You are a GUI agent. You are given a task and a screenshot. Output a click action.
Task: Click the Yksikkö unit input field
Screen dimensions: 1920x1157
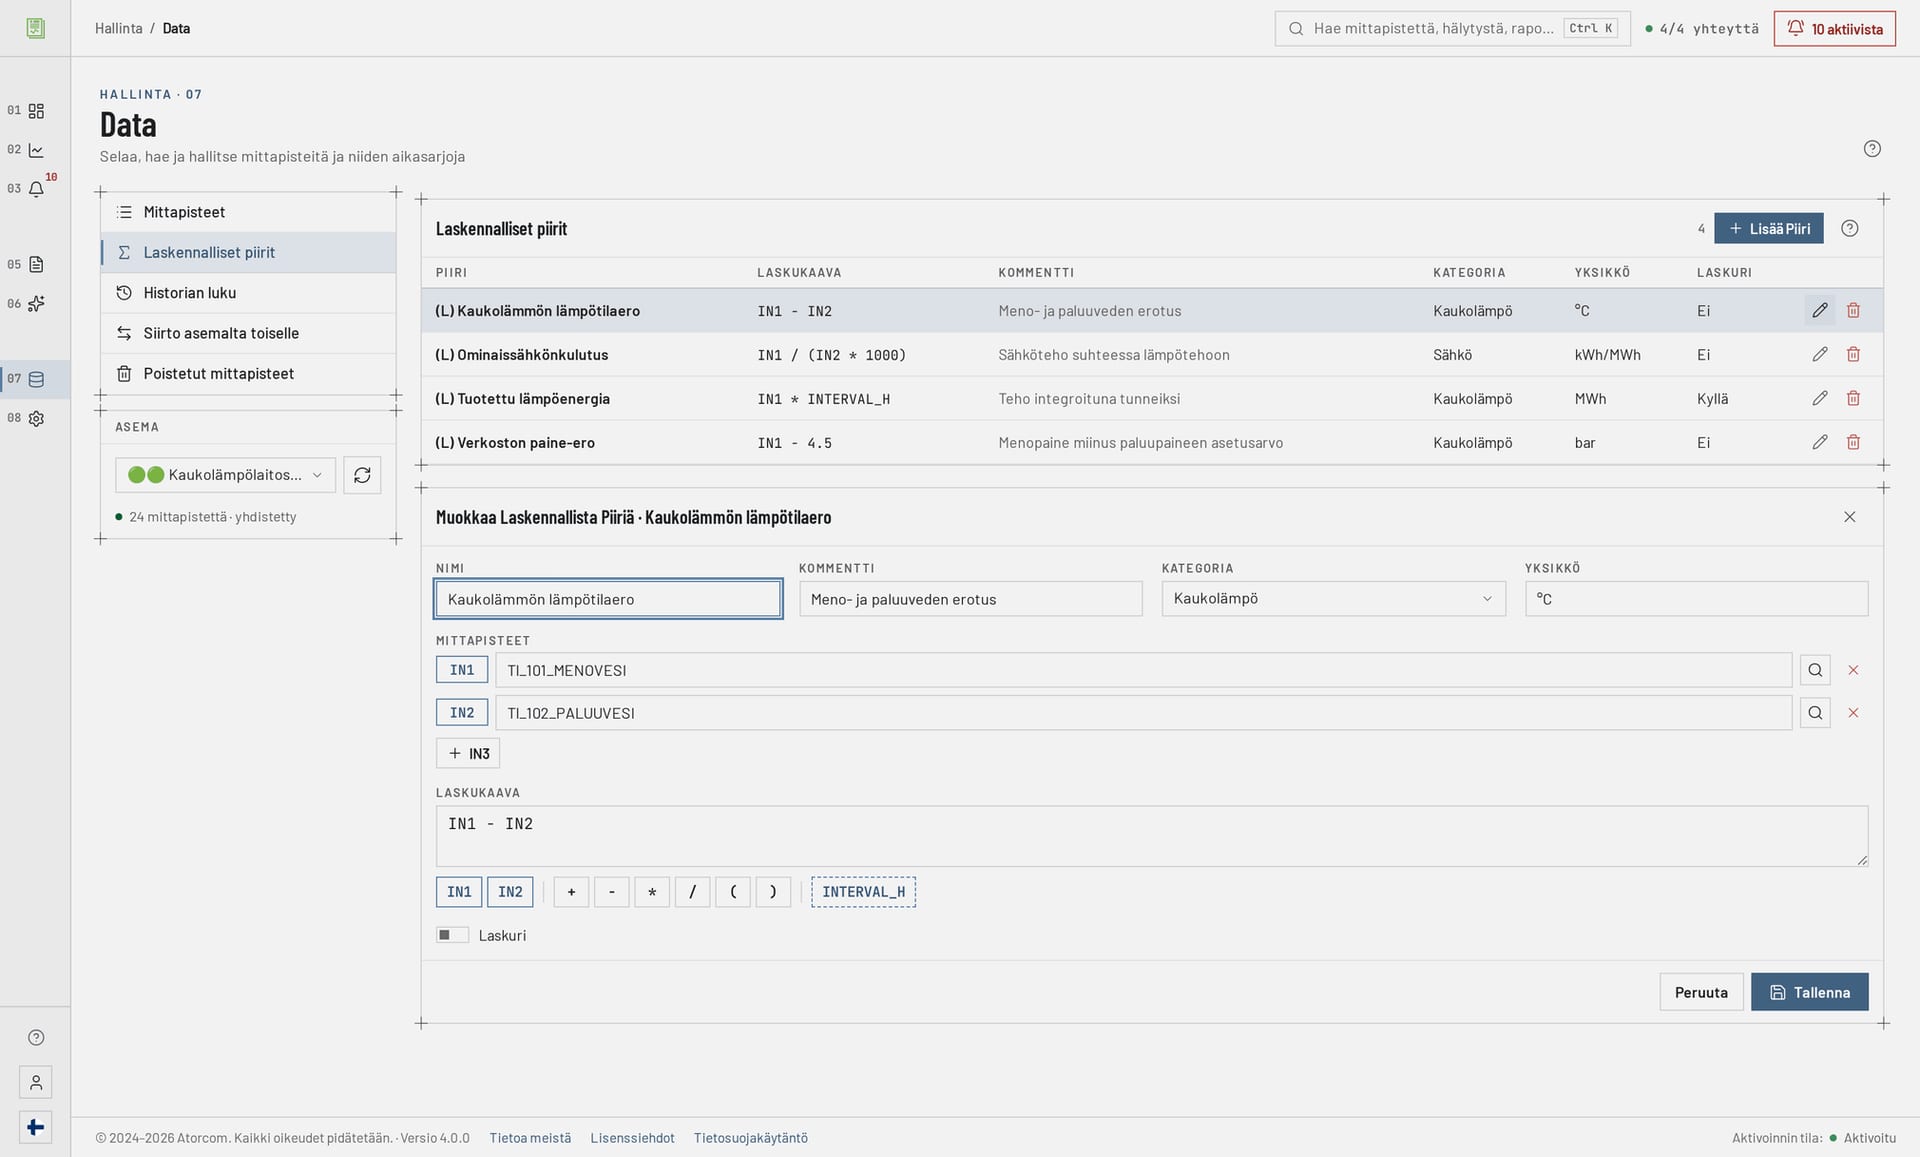click(x=1696, y=599)
